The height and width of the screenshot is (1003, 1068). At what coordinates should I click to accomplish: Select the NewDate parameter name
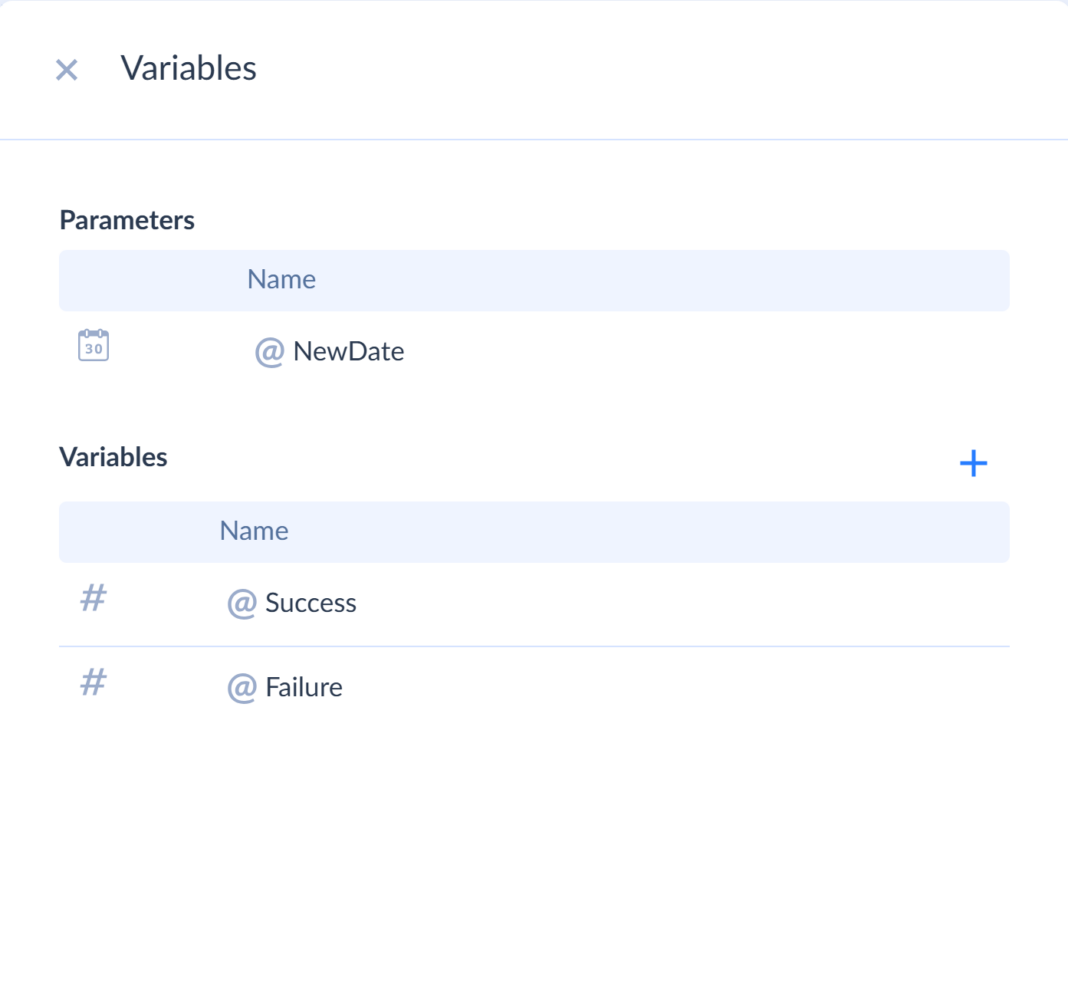pyautogui.click(x=348, y=352)
